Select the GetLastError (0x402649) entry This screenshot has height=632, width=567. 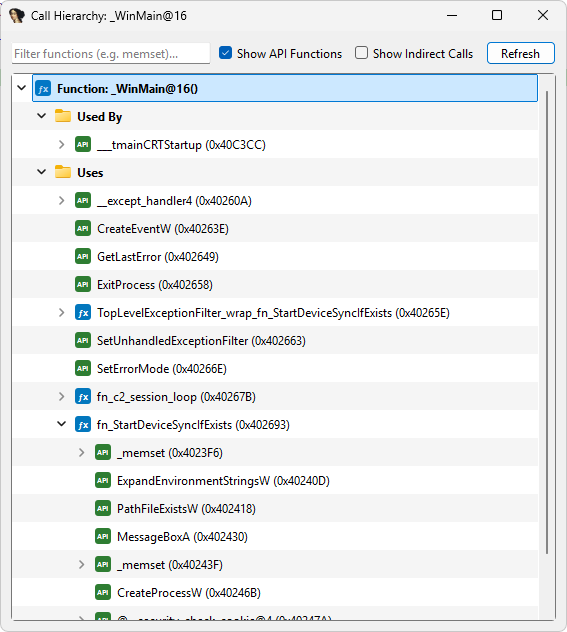[x=158, y=257]
